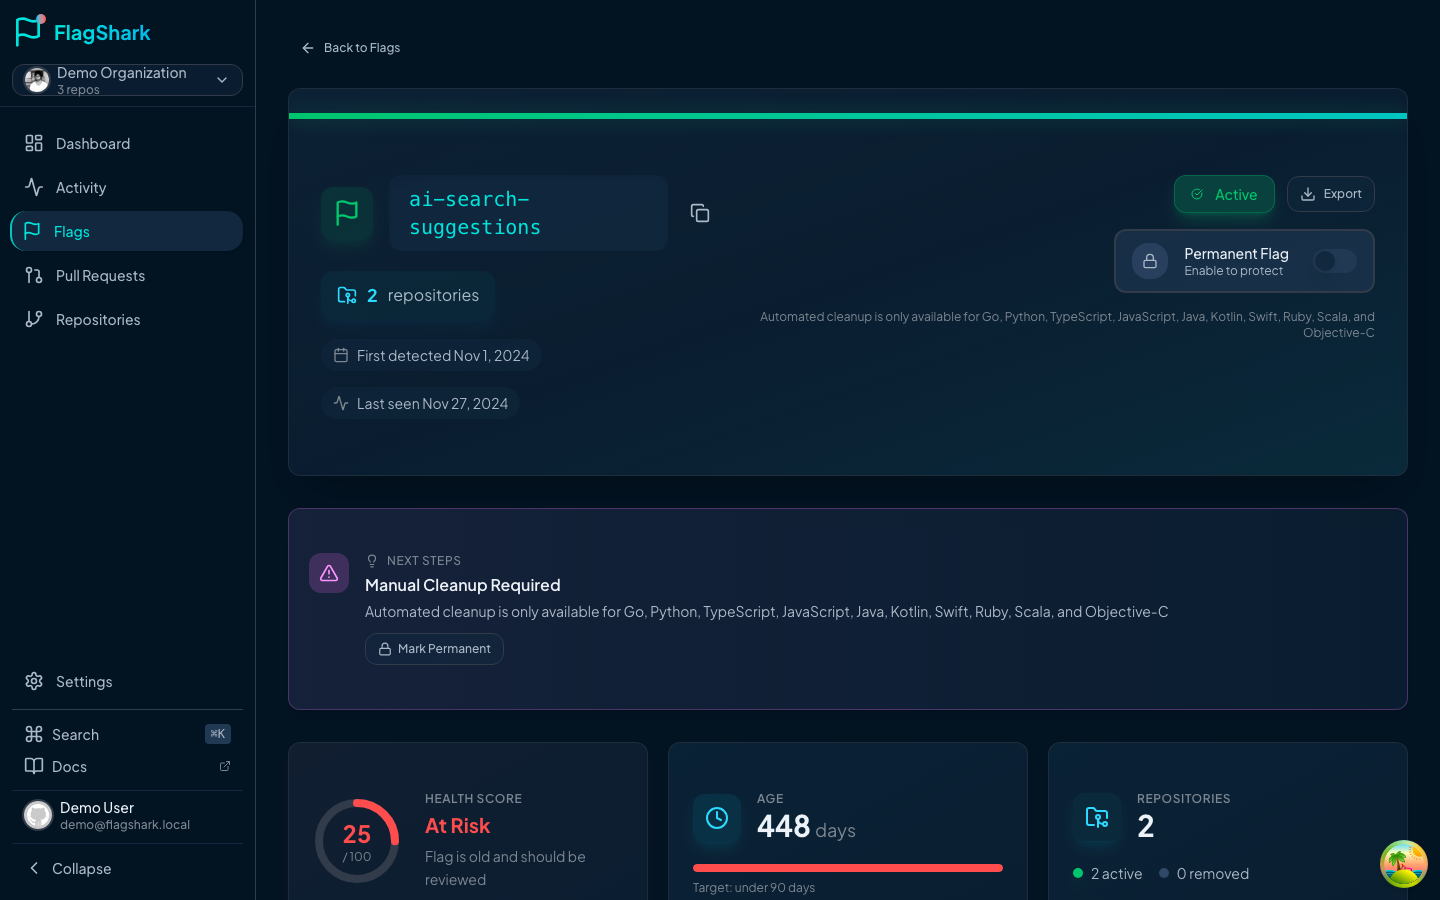
Task: Click the clock icon in Age card
Action: coord(717,818)
